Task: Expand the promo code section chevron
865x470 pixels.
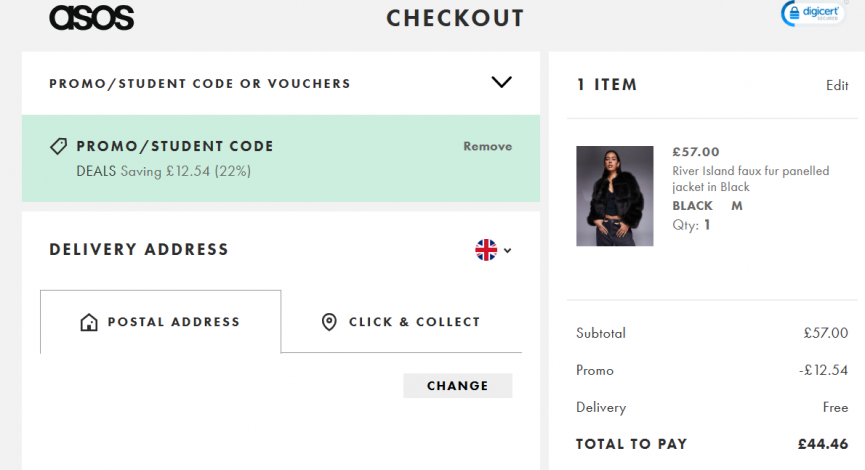Action: point(502,82)
